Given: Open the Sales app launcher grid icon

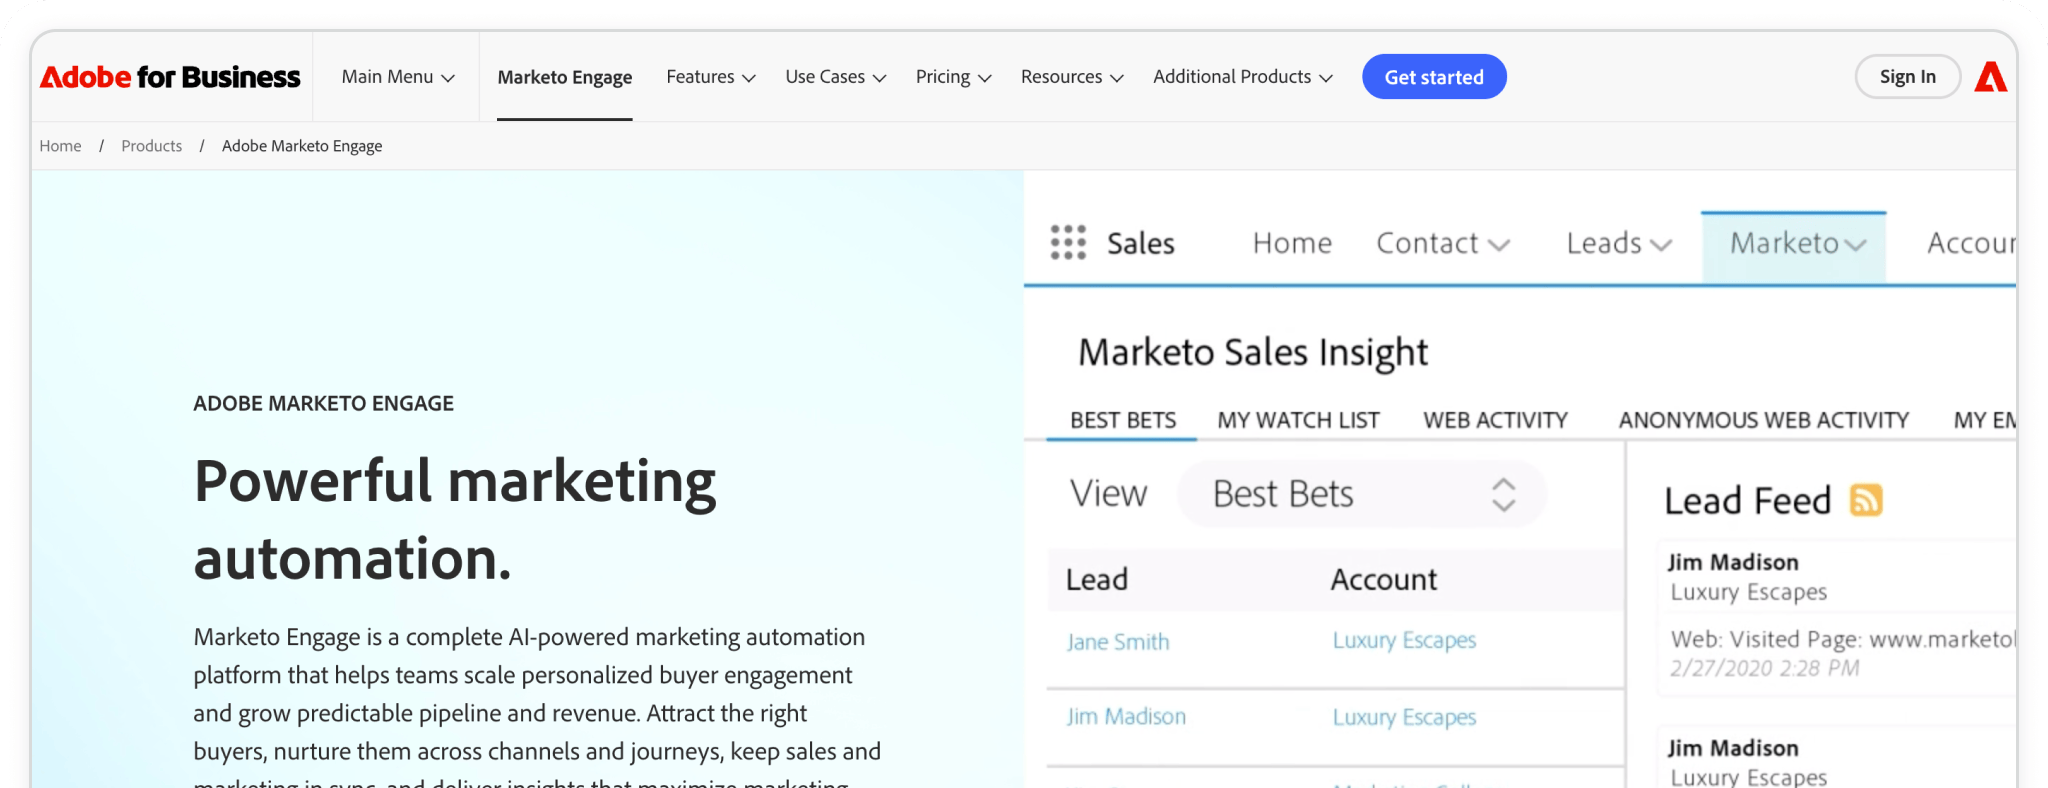Looking at the screenshot, I should [x=1068, y=243].
